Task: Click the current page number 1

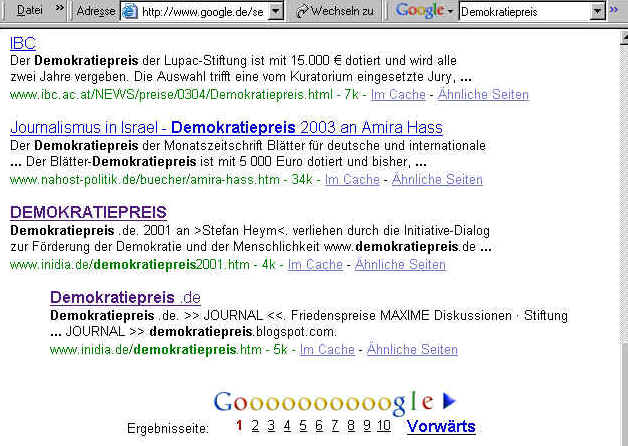Action: 239,426
